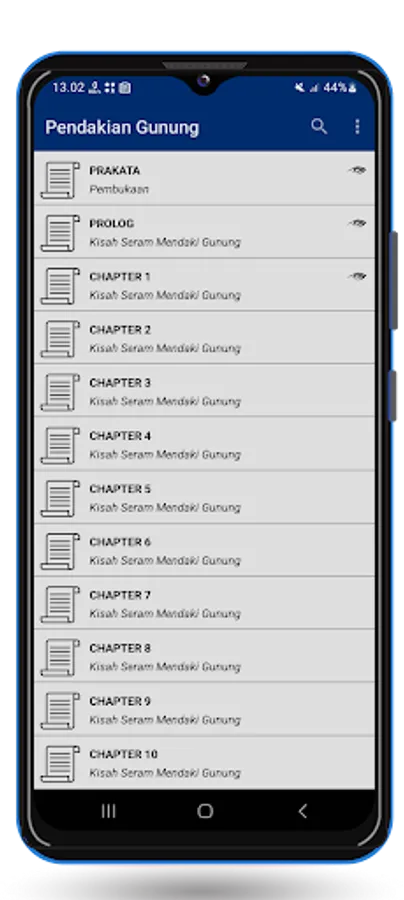Open the Android recent apps button
This screenshot has width=404, height=900.
tap(108, 810)
